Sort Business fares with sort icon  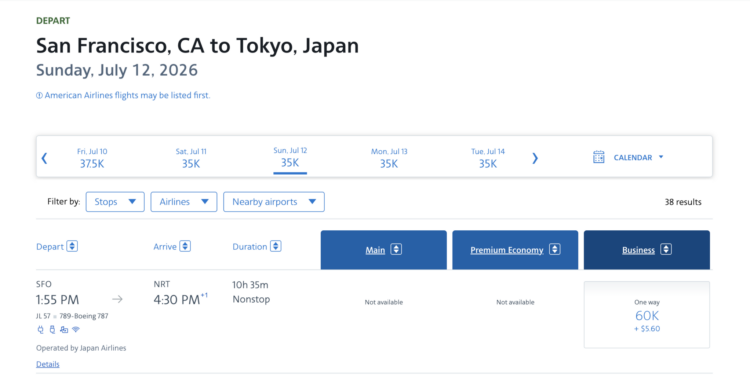(x=666, y=249)
